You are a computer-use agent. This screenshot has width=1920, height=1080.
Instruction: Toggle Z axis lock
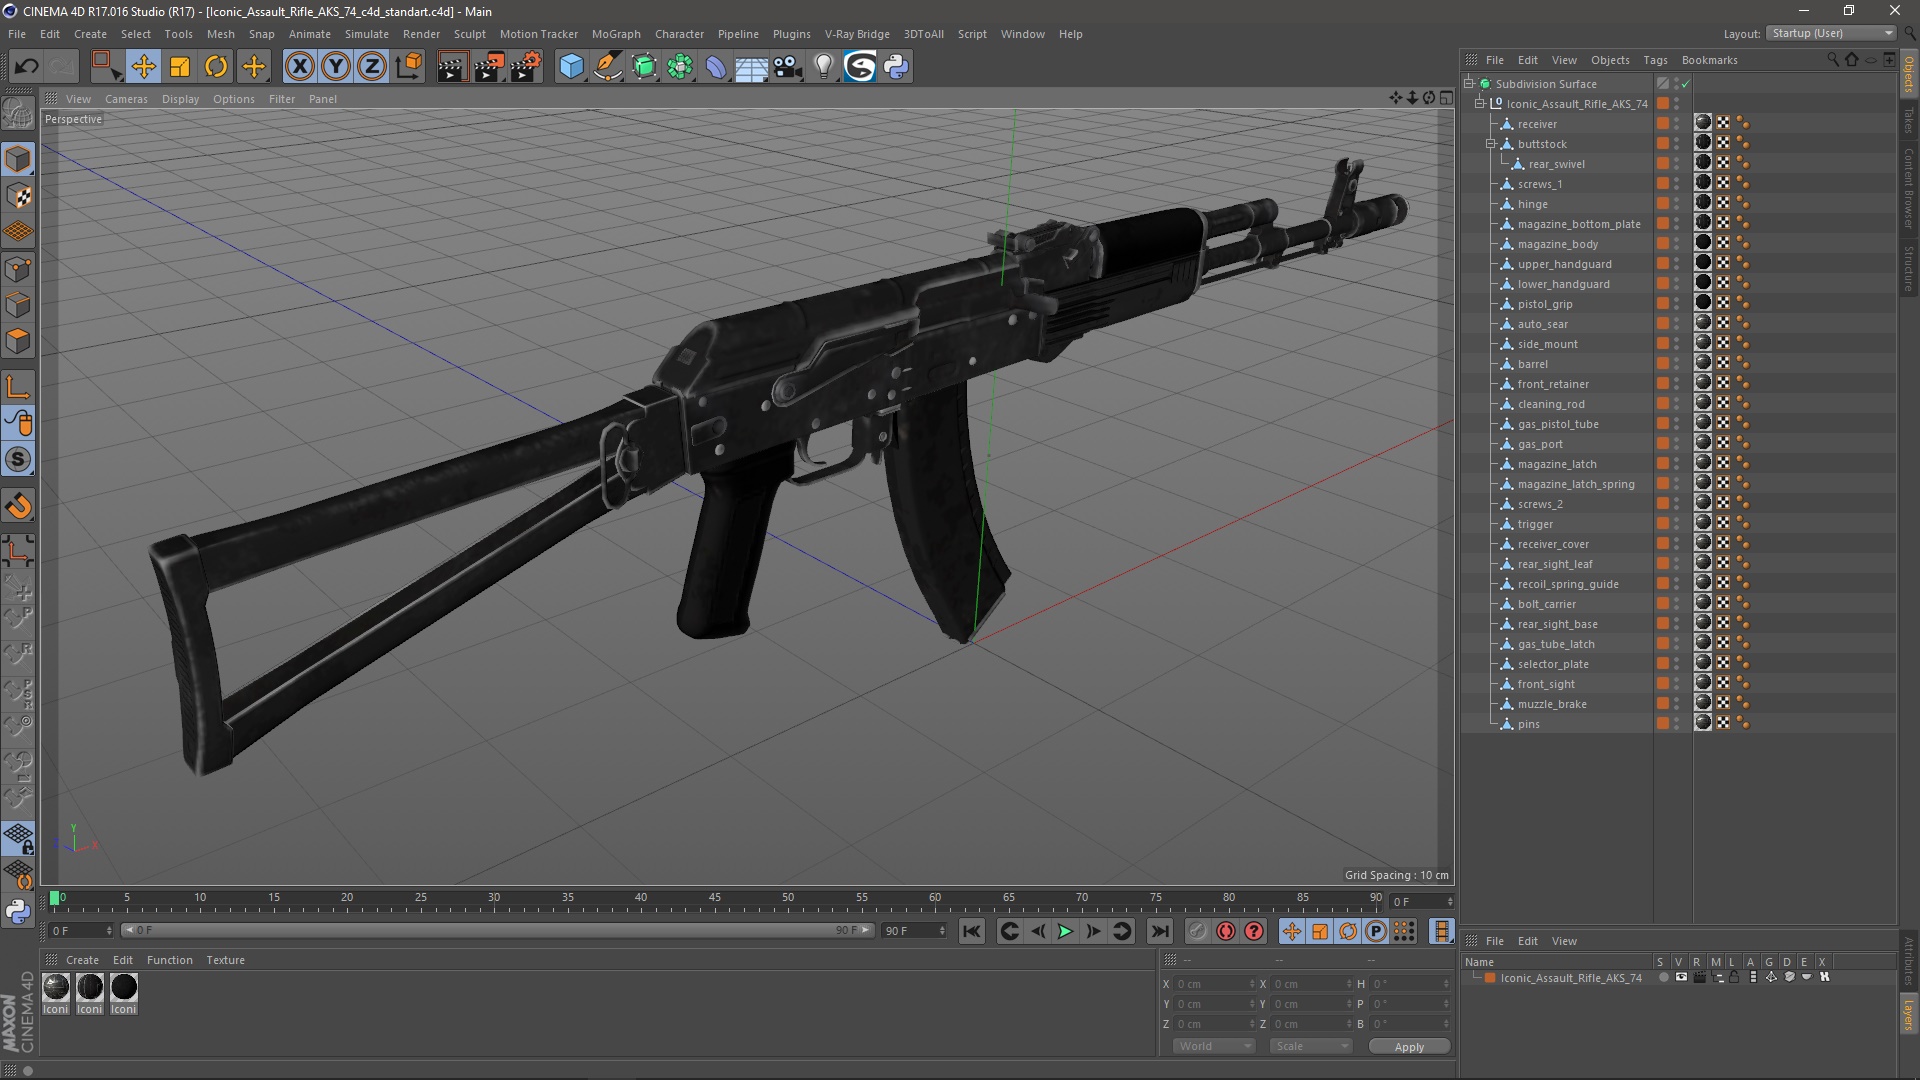(372, 67)
